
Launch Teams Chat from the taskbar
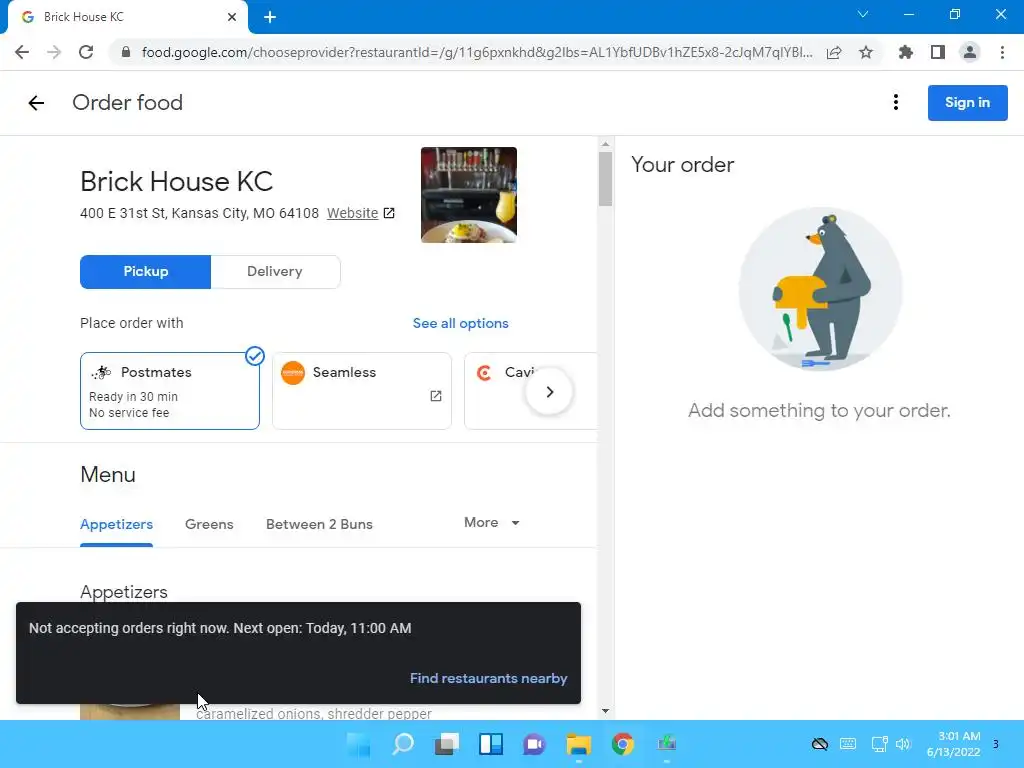coord(534,744)
